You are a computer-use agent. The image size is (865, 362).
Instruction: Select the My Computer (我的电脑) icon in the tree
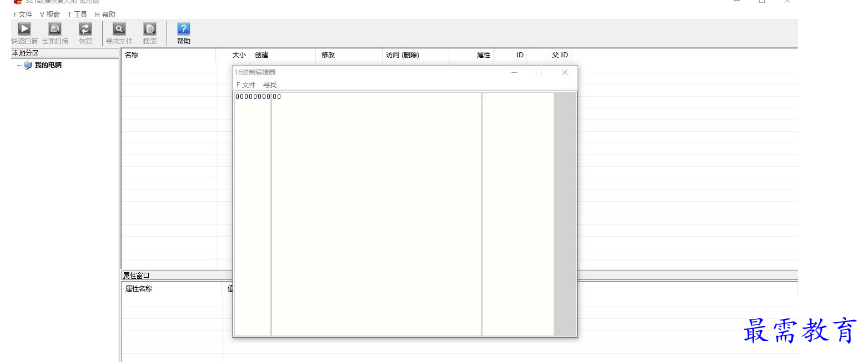click(28, 65)
